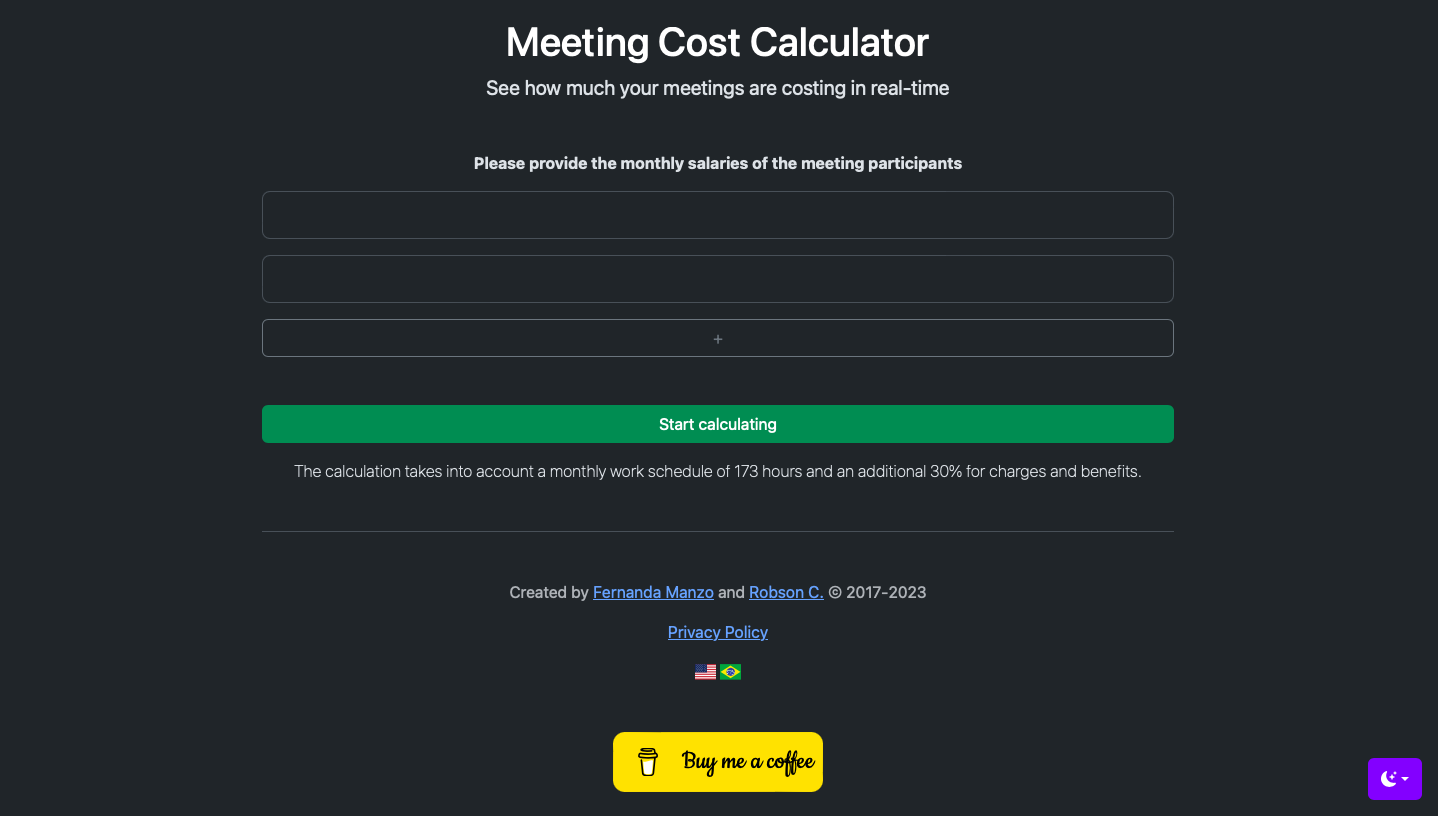1438x816 pixels.
Task: Click the moon-and-stars icon on purple button
Action: click(1389, 779)
